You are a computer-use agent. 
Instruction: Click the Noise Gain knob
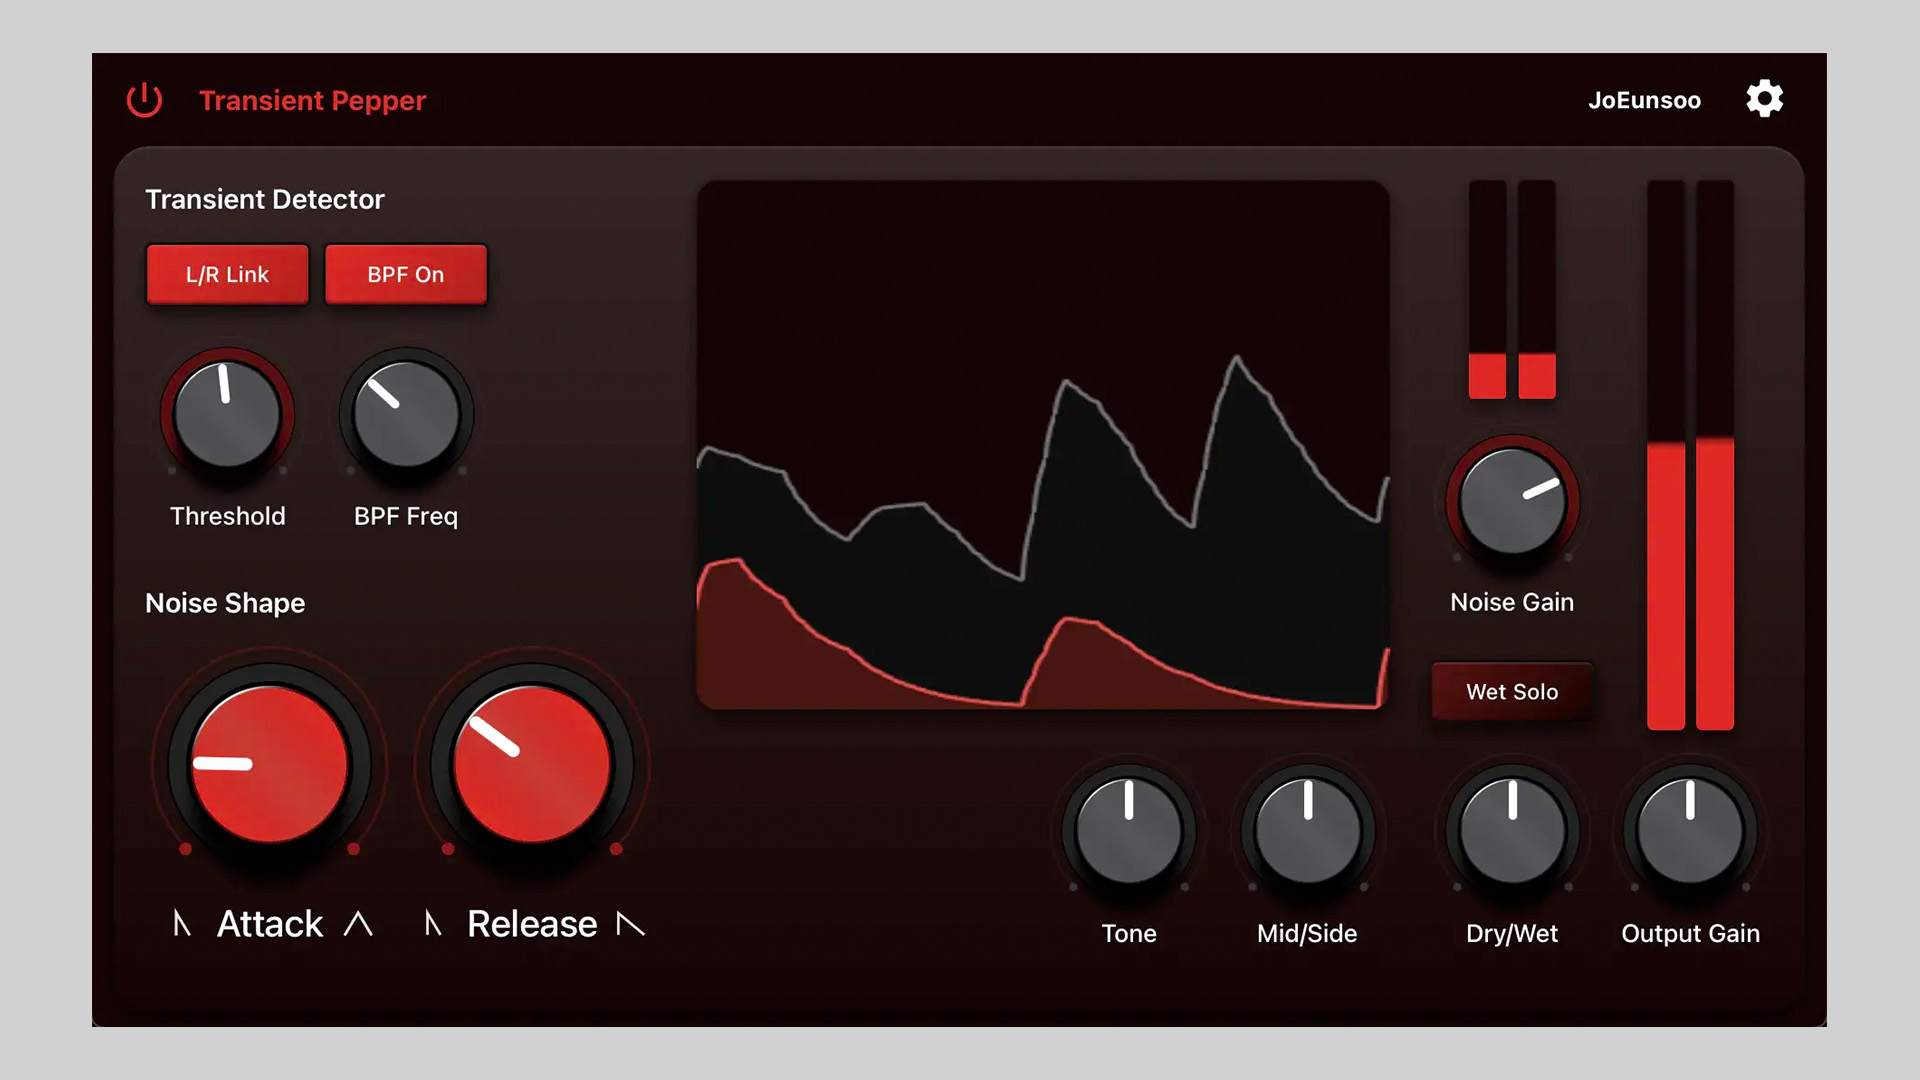tap(1512, 501)
